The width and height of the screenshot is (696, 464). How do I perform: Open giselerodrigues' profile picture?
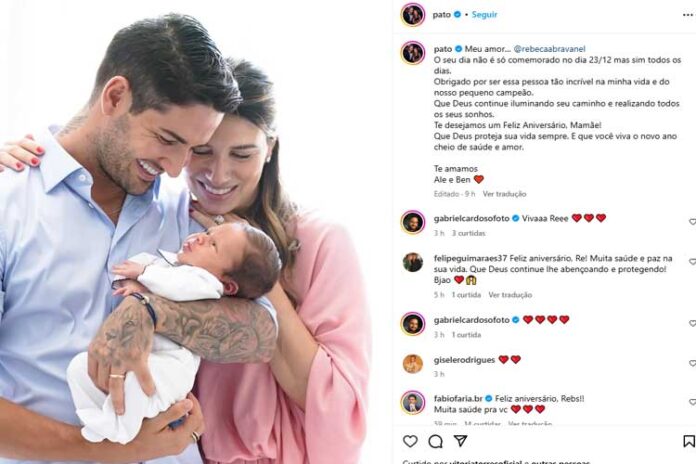[413, 363]
